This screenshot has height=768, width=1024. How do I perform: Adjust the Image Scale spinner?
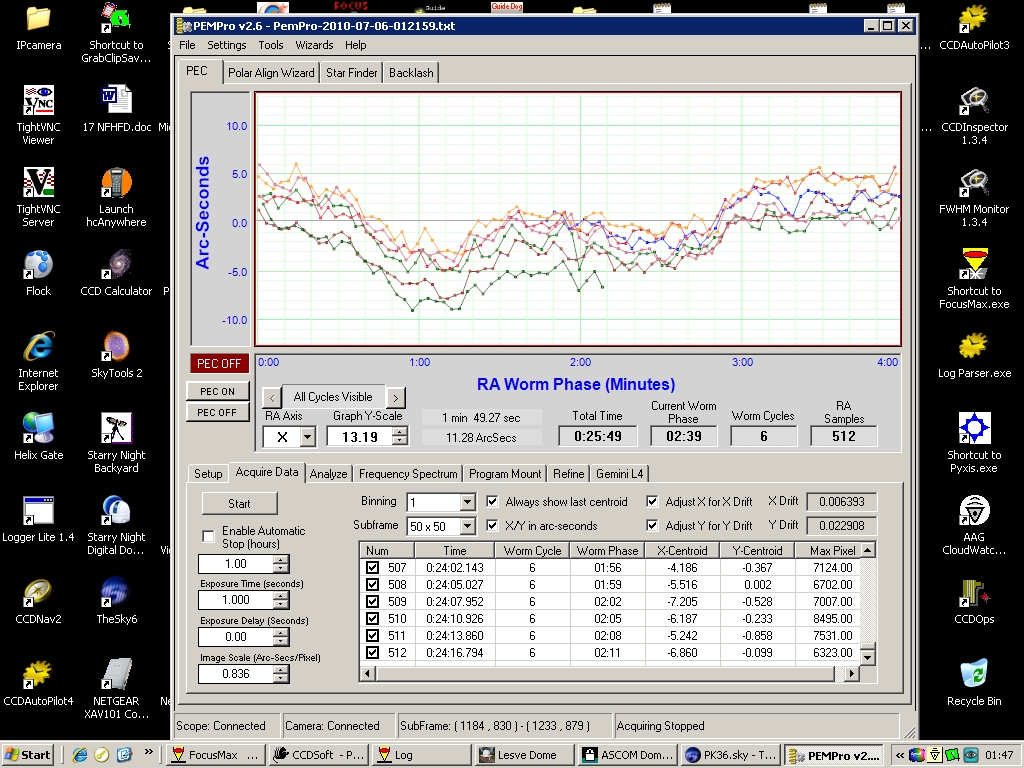[281, 674]
